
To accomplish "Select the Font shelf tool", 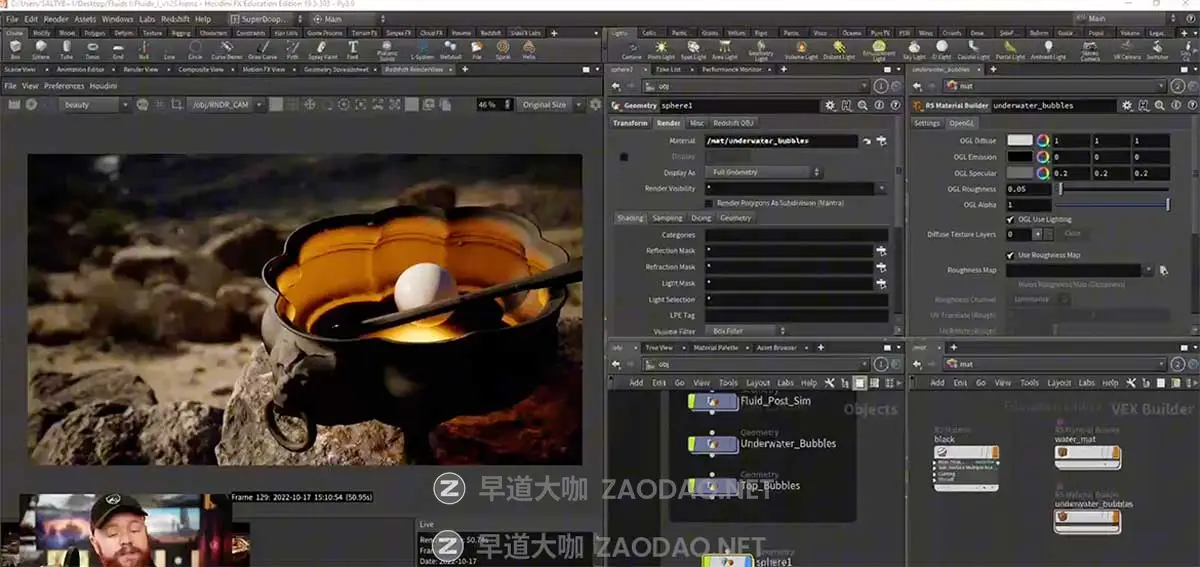I will click(353, 50).
